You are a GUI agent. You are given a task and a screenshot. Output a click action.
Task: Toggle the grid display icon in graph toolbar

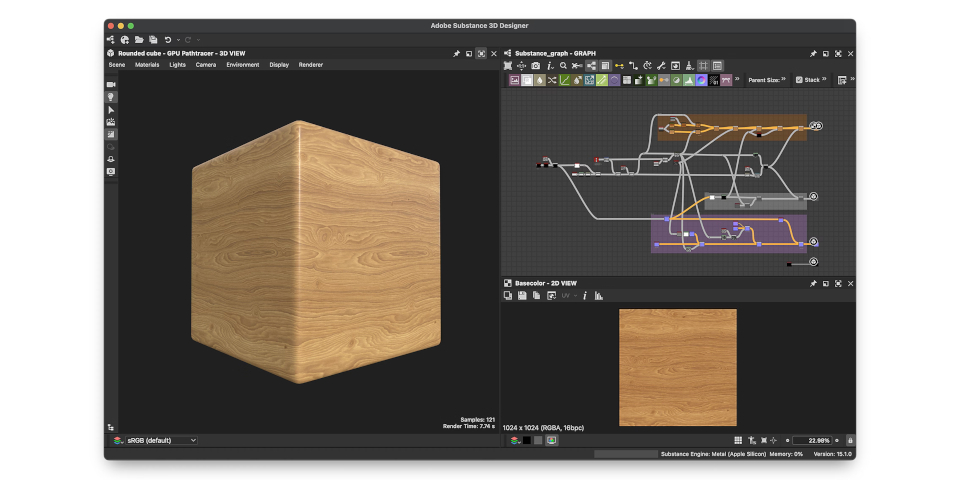[x=703, y=66]
